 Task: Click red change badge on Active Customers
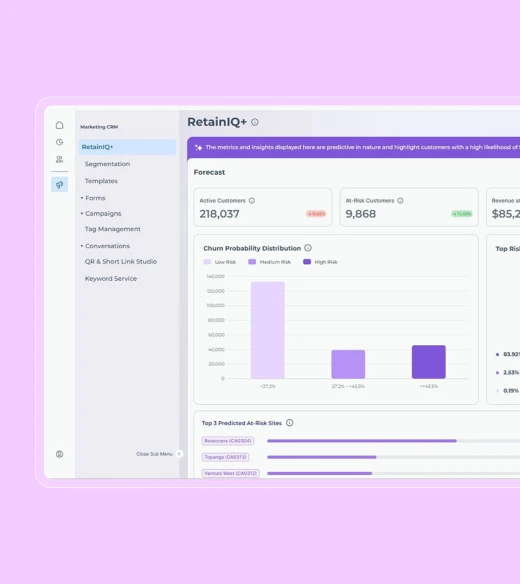pos(316,214)
